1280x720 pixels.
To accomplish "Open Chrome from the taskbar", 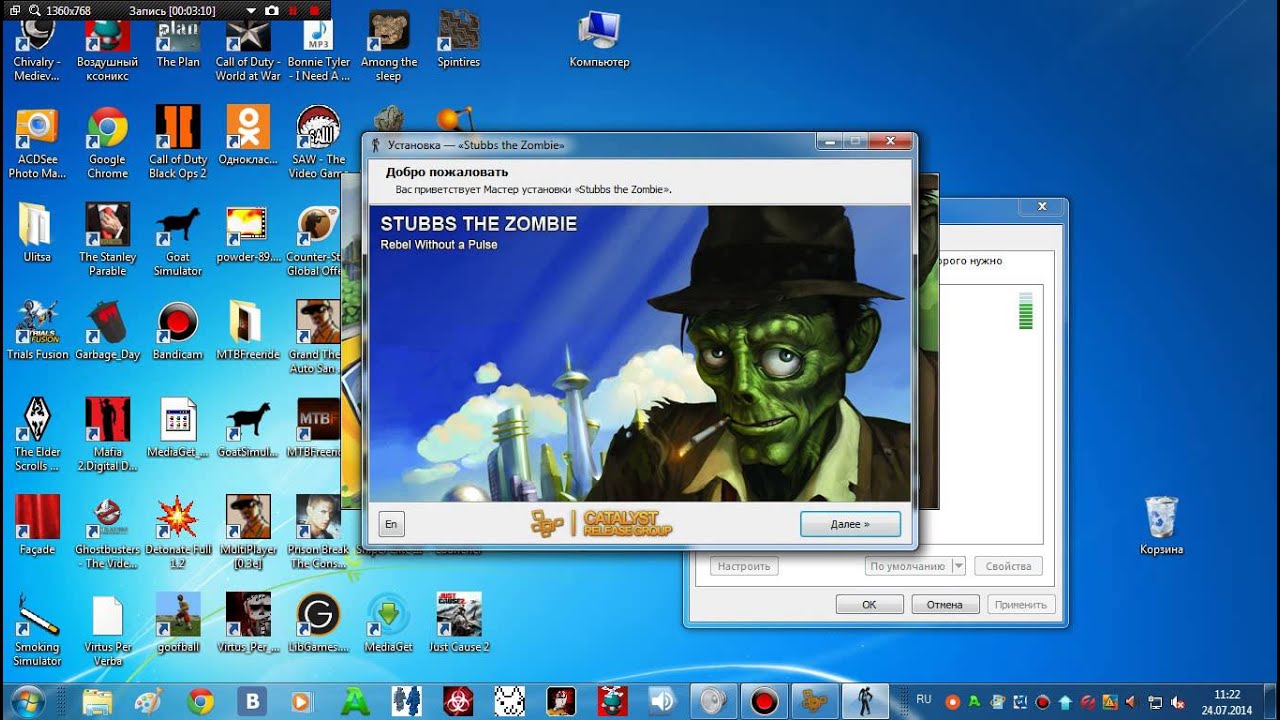I will click(200, 701).
